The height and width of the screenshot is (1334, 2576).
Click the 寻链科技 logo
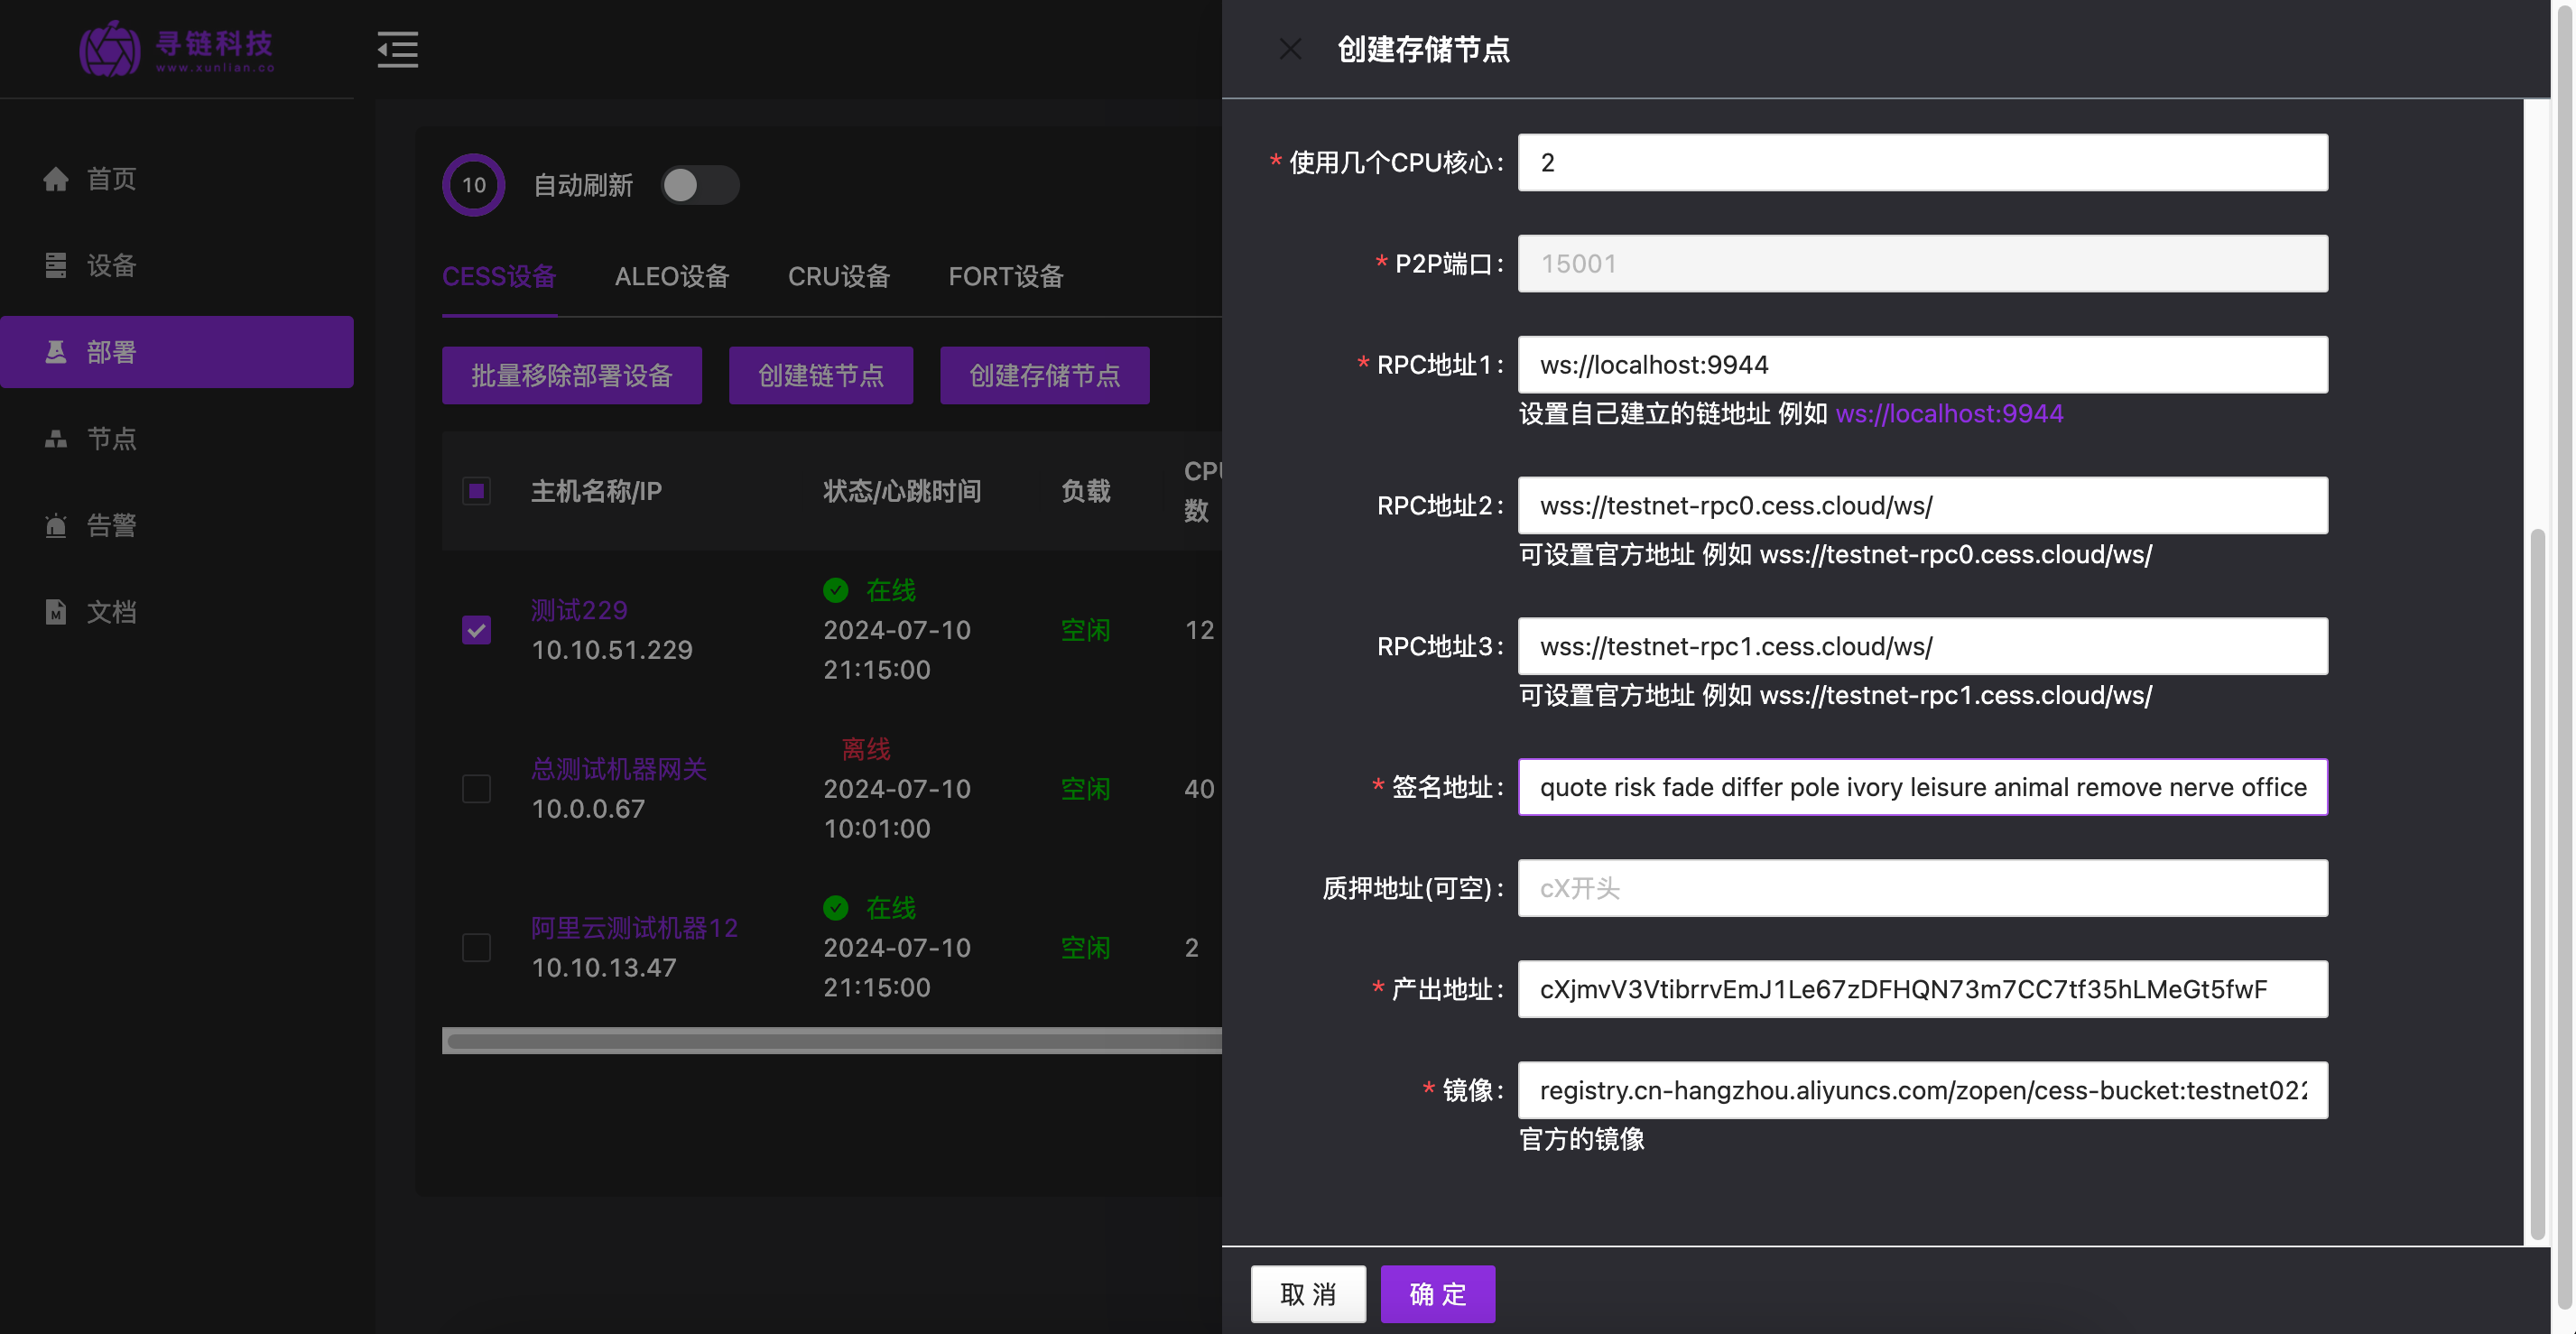pyautogui.click(x=176, y=48)
